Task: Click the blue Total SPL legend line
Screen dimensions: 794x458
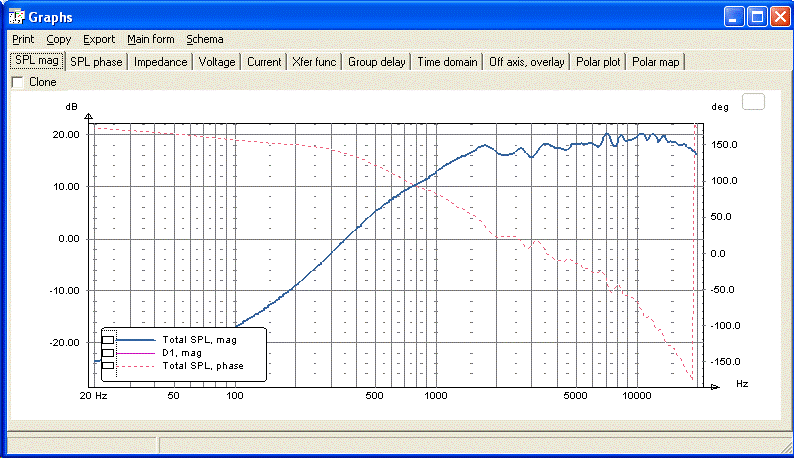Action: tap(136, 340)
